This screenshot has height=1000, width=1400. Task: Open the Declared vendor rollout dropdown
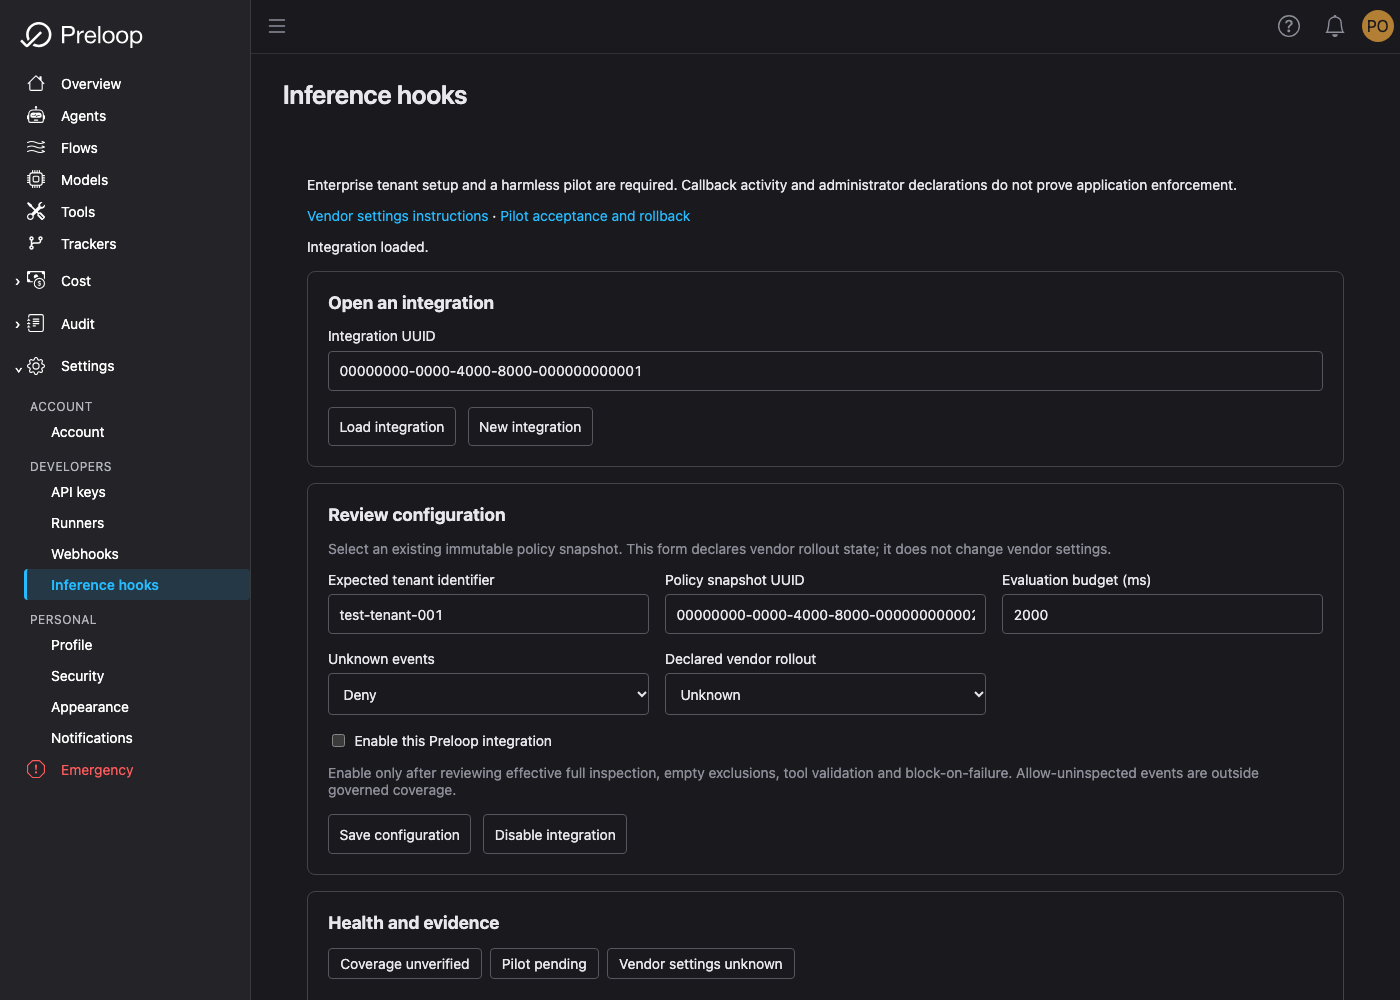pos(825,695)
